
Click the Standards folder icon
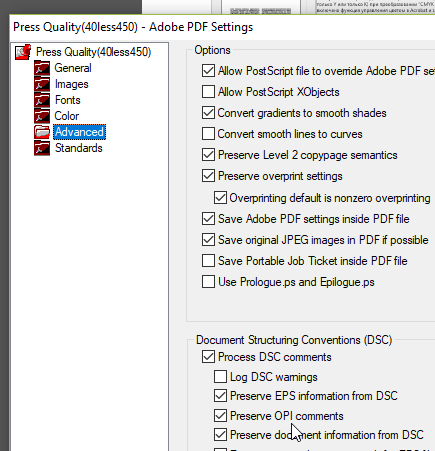tap(42, 148)
